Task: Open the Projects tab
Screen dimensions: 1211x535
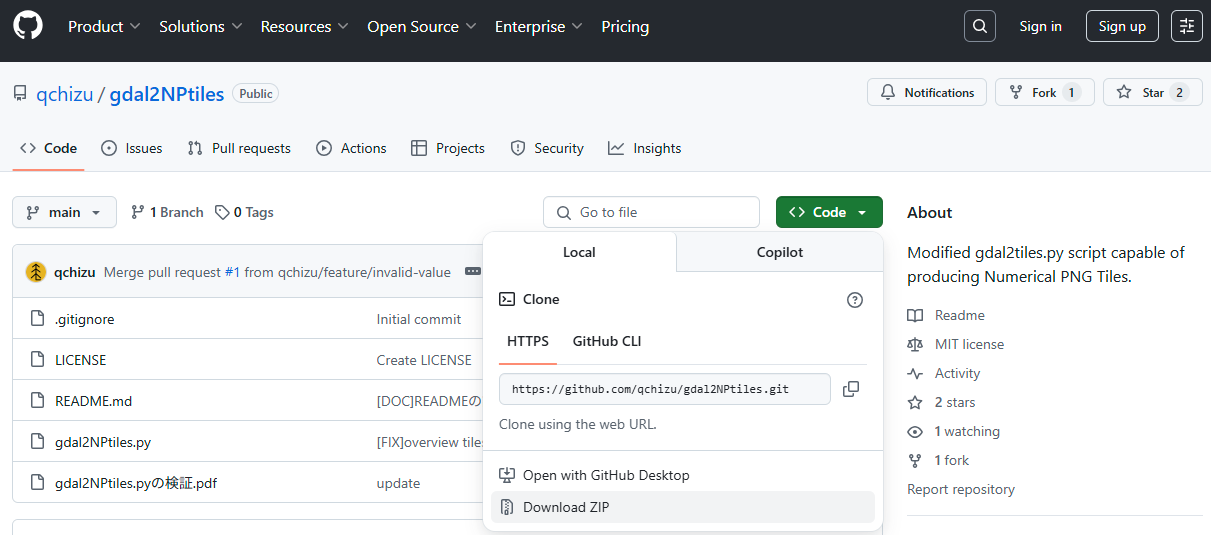Action: [448, 148]
